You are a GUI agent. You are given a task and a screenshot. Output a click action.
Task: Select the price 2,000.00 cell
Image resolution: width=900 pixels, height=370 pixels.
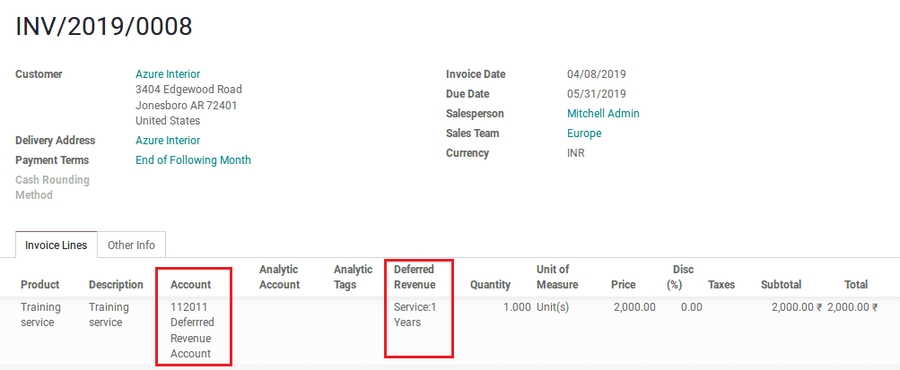tap(634, 307)
